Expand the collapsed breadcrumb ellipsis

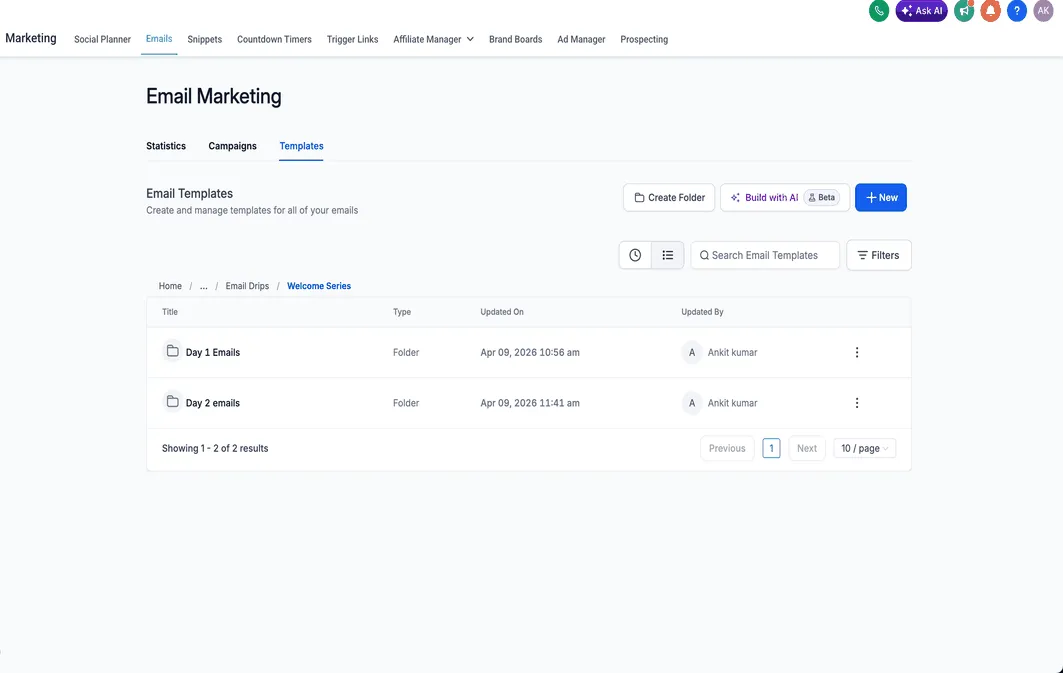[x=204, y=286]
